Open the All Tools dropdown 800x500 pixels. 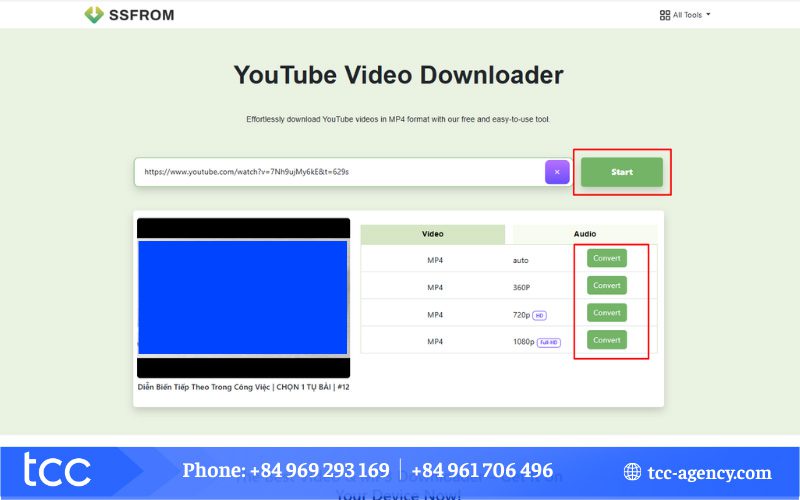coord(685,15)
